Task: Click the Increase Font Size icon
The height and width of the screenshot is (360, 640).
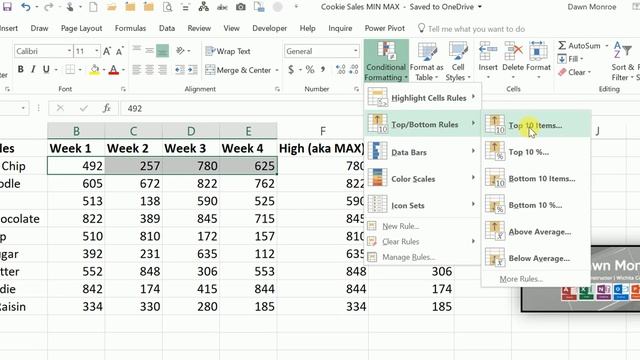Action: [107, 51]
